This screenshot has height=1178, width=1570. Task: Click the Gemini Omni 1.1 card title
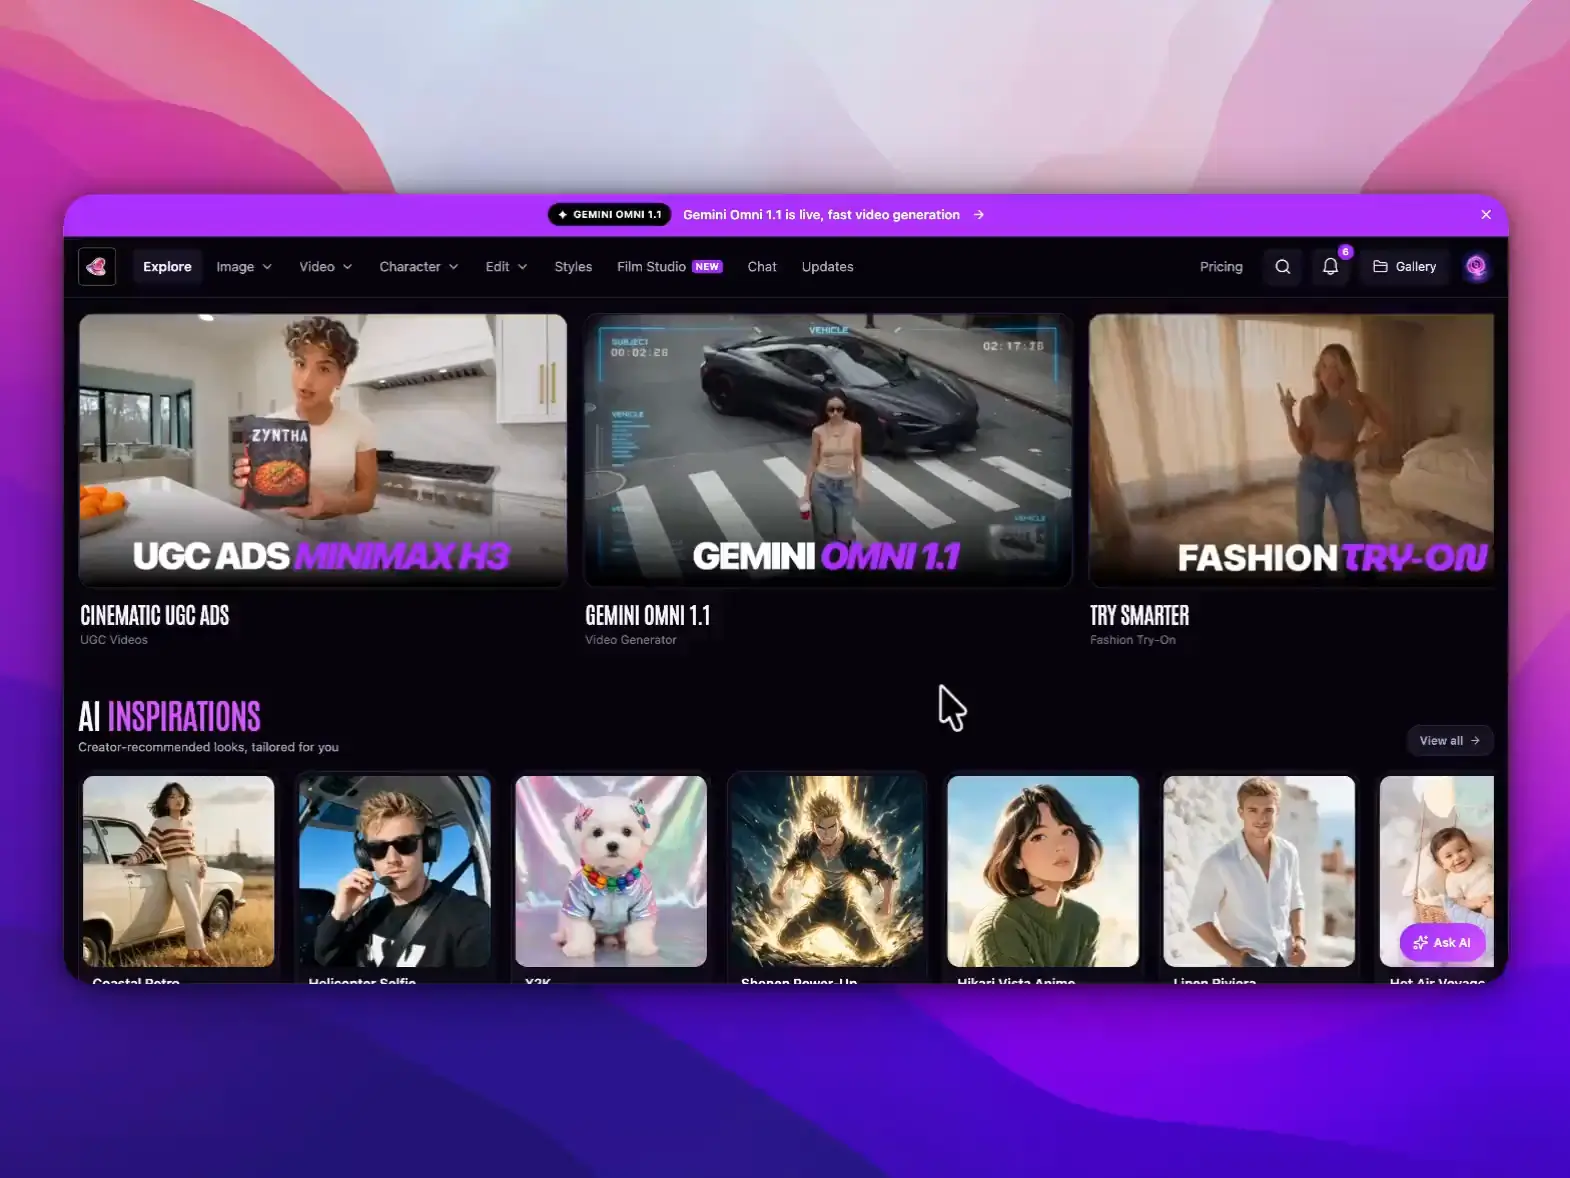(648, 615)
